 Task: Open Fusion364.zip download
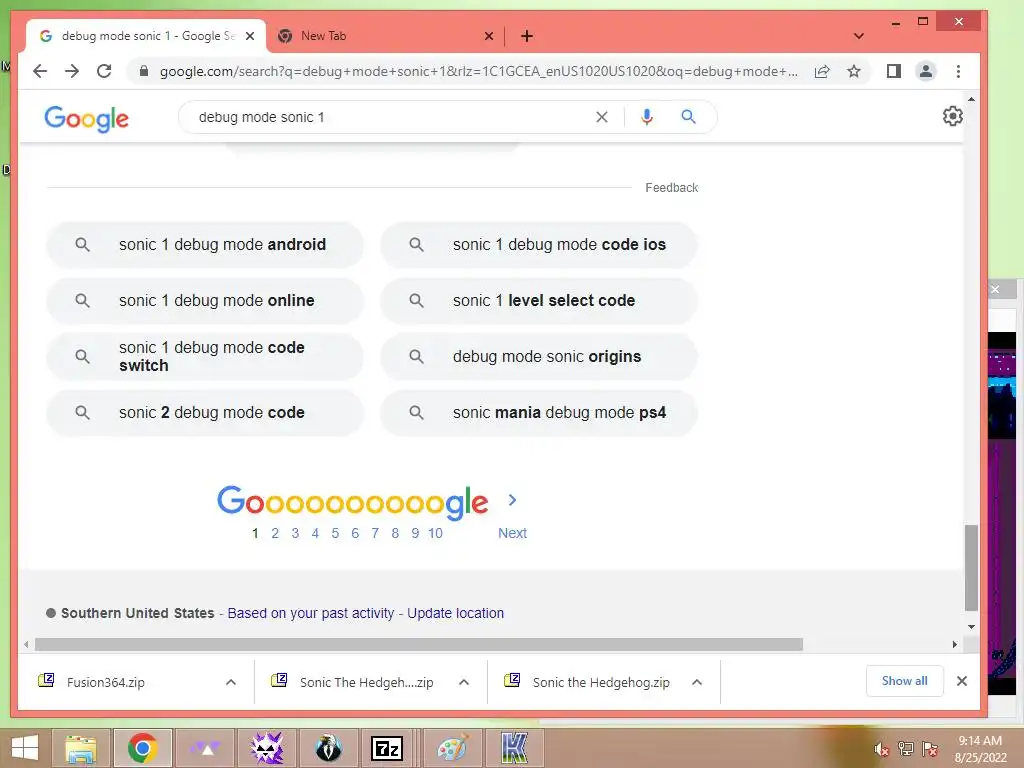(105, 682)
